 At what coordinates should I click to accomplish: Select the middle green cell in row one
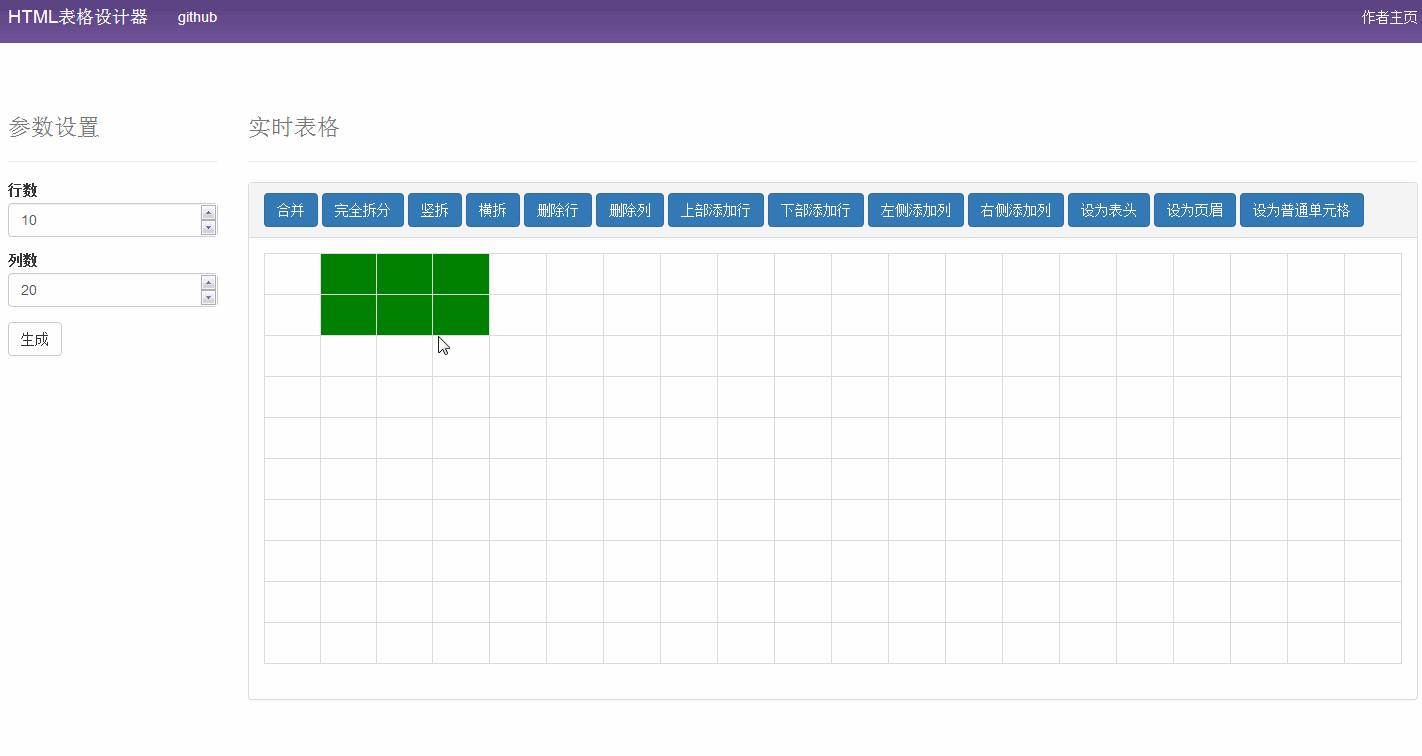pos(404,274)
